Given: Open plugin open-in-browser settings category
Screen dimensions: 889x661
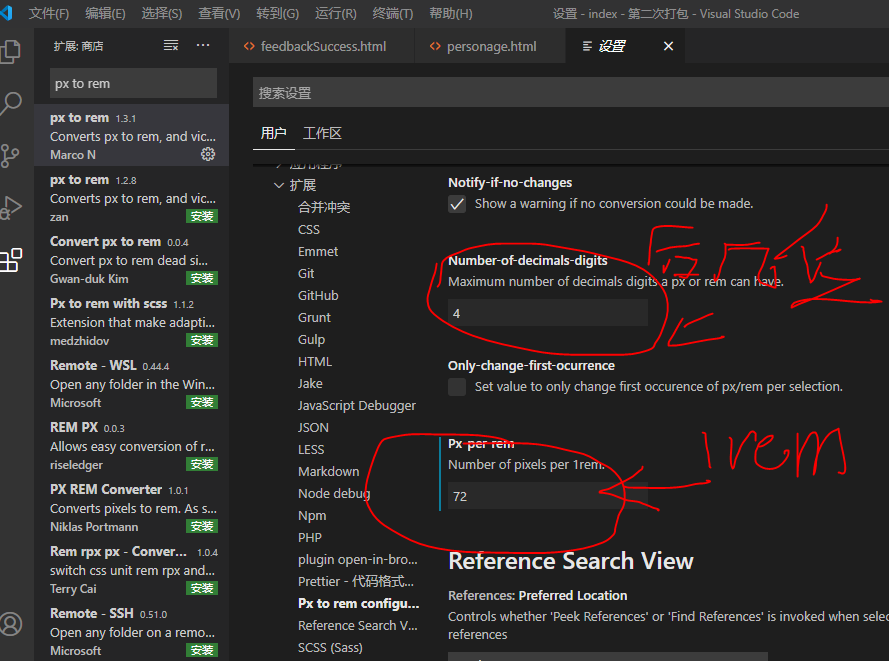Looking at the screenshot, I should (x=358, y=560).
